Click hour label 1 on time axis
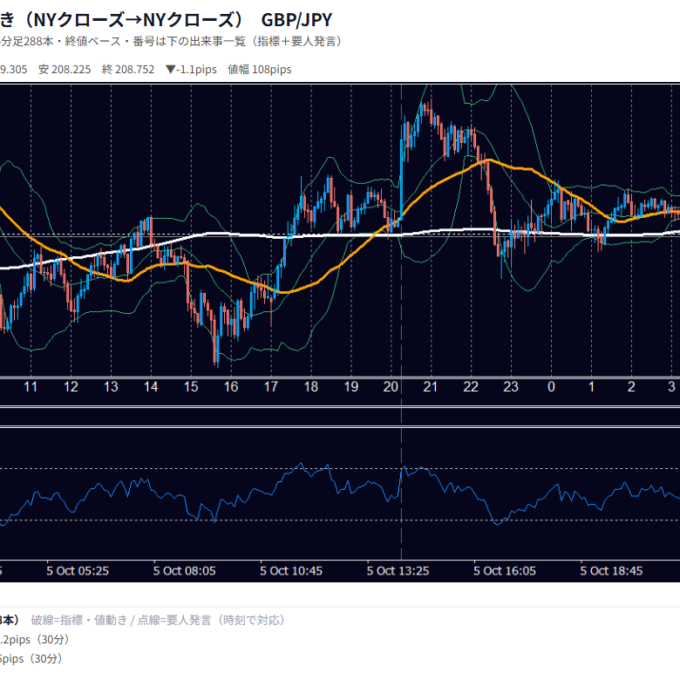 click(591, 386)
